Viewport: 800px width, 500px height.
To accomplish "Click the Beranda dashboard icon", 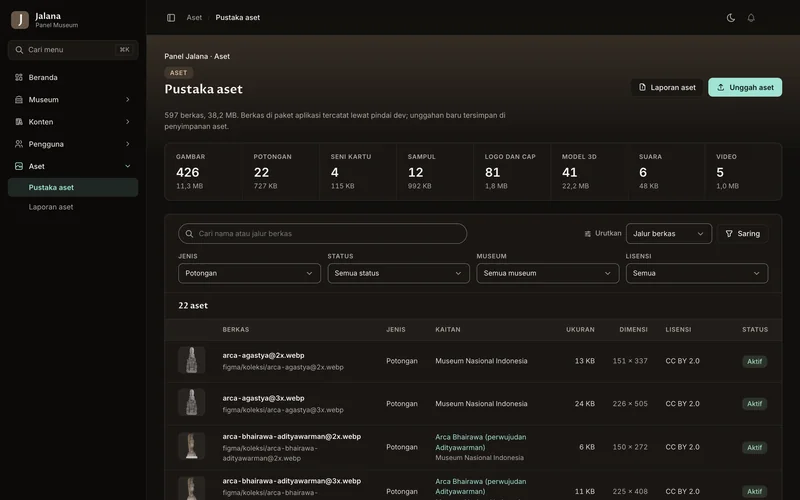I will click(x=19, y=78).
